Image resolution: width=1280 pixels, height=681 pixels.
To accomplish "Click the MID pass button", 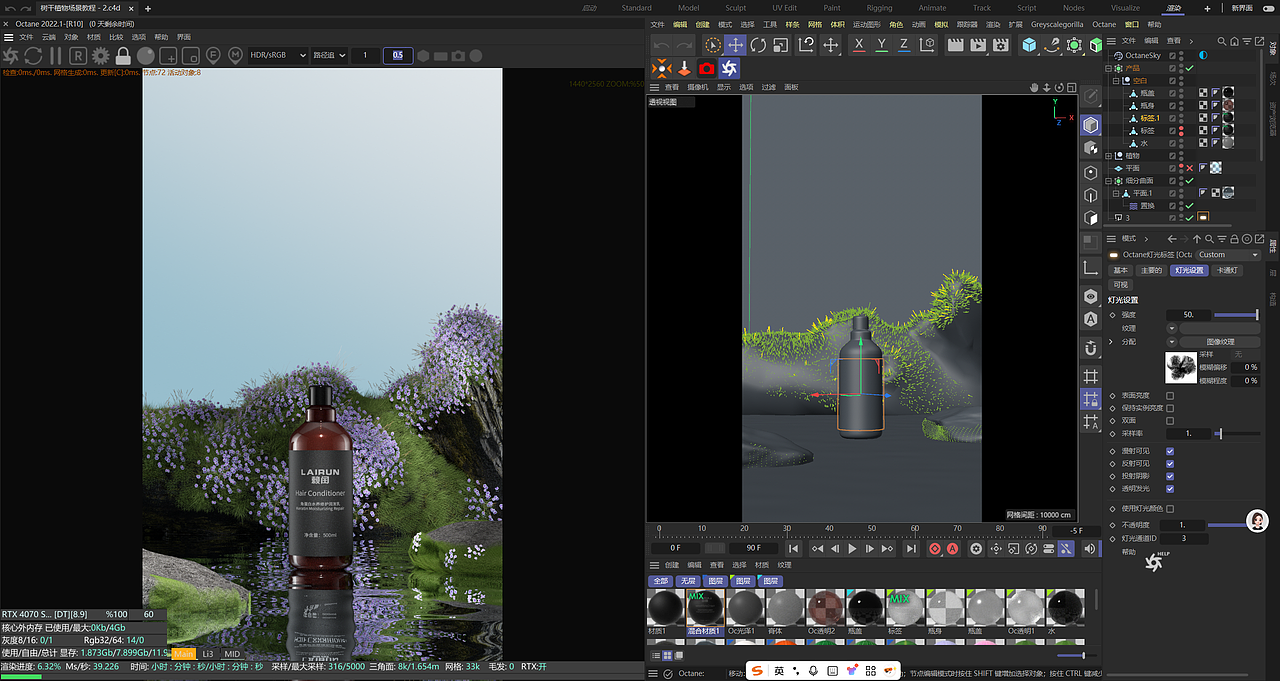I will (x=232, y=654).
